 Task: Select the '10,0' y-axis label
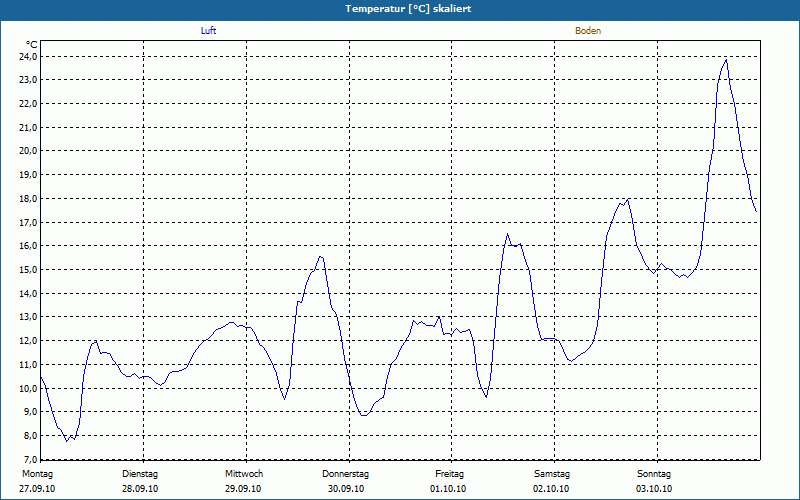click(28, 388)
